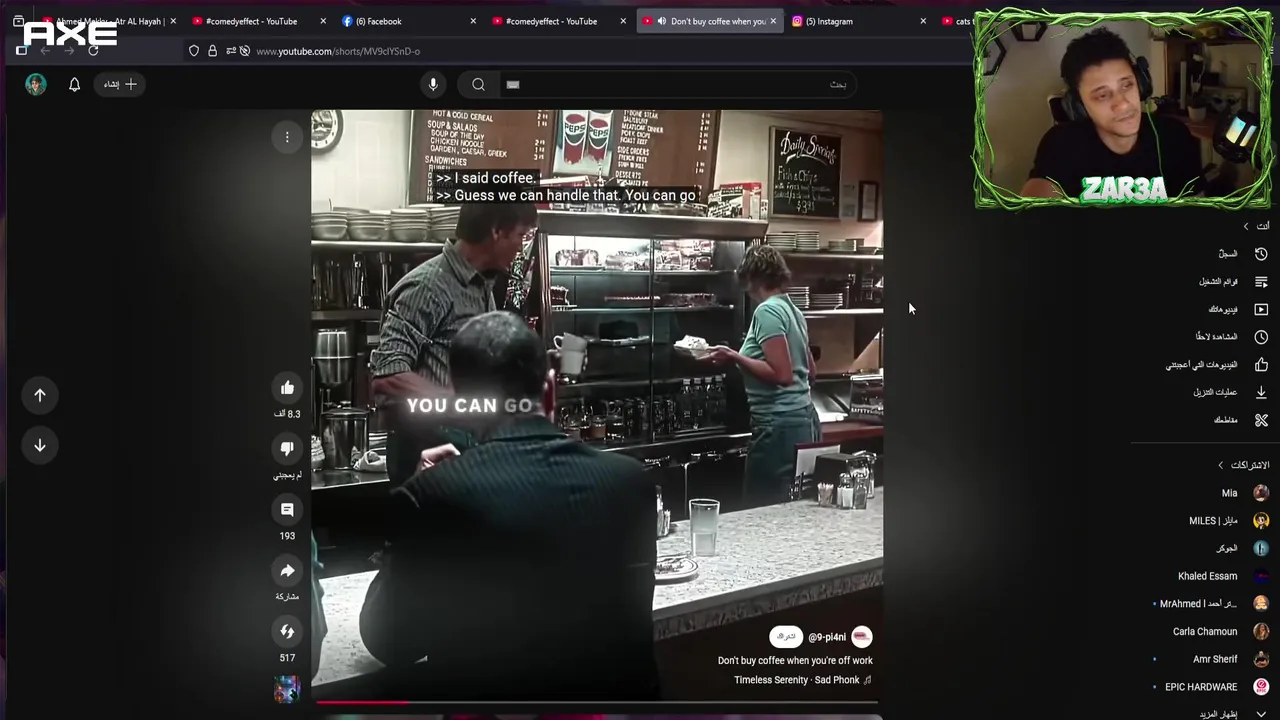Share the short via مشاركة arrow icon

pyautogui.click(x=287, y=571)
